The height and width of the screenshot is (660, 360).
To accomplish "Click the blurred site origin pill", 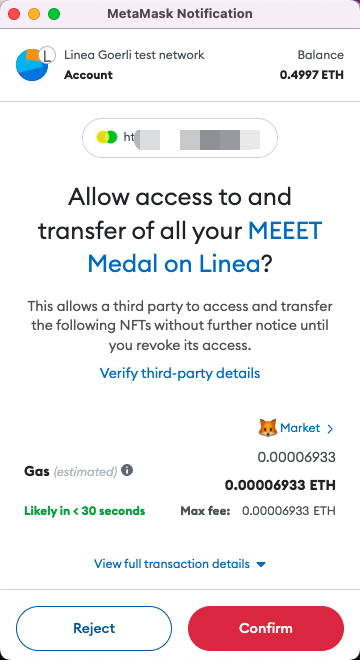I will (x=180, y=138).
